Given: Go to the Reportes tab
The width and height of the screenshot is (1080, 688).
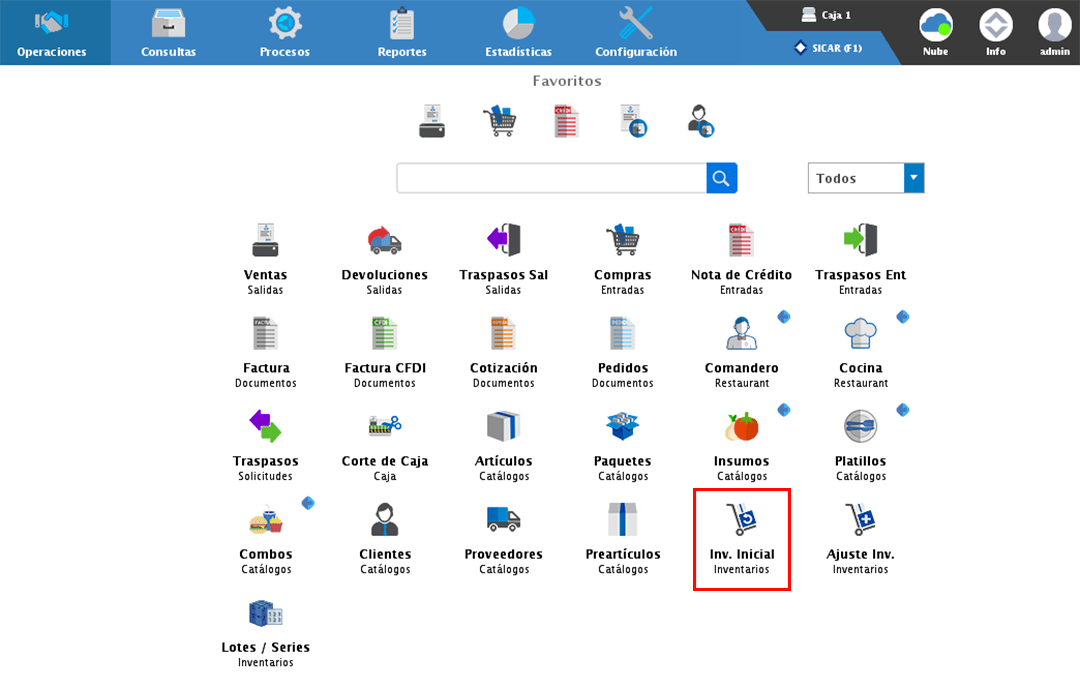Looking at the screenshot, I should point(402,32).
